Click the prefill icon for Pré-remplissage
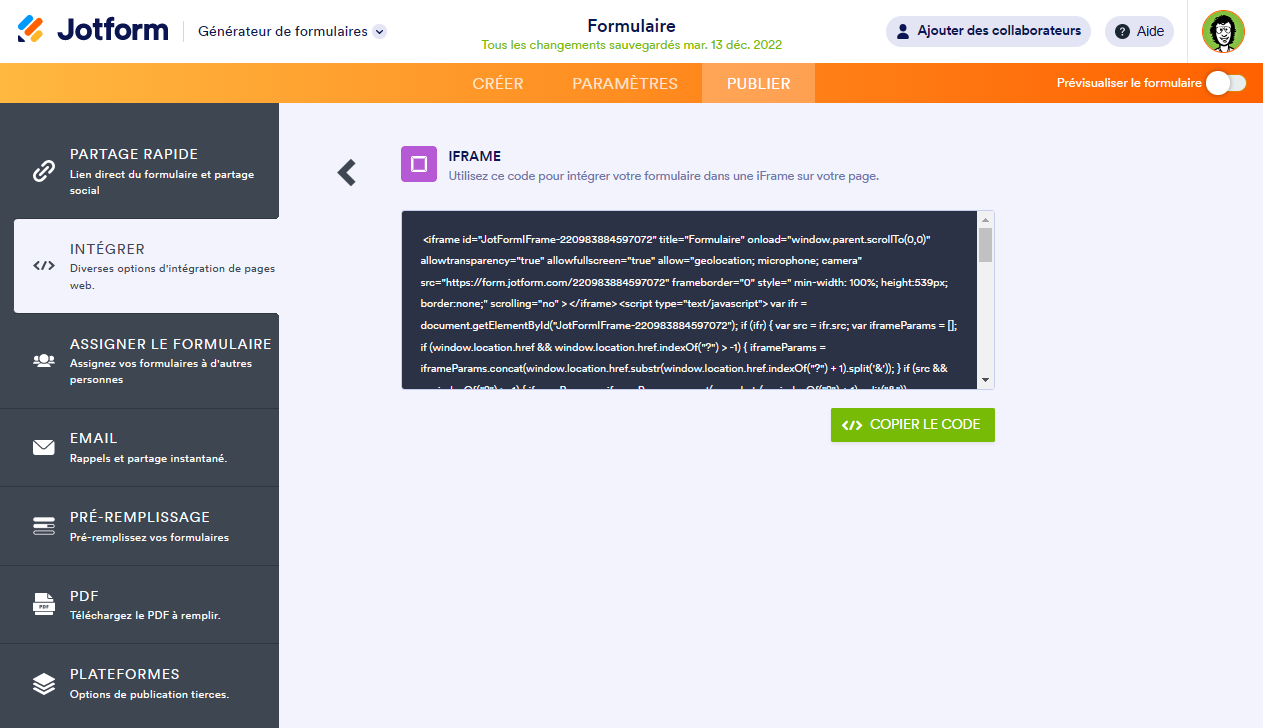This screenshot has height=728, width=1263. coord(44,526)
